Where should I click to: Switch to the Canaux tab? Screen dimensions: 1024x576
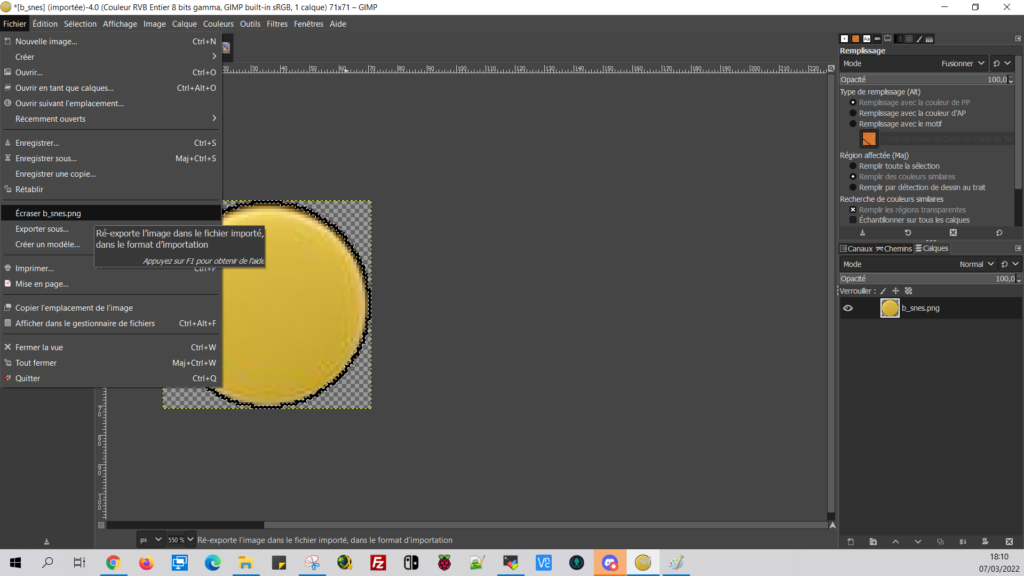856,248
